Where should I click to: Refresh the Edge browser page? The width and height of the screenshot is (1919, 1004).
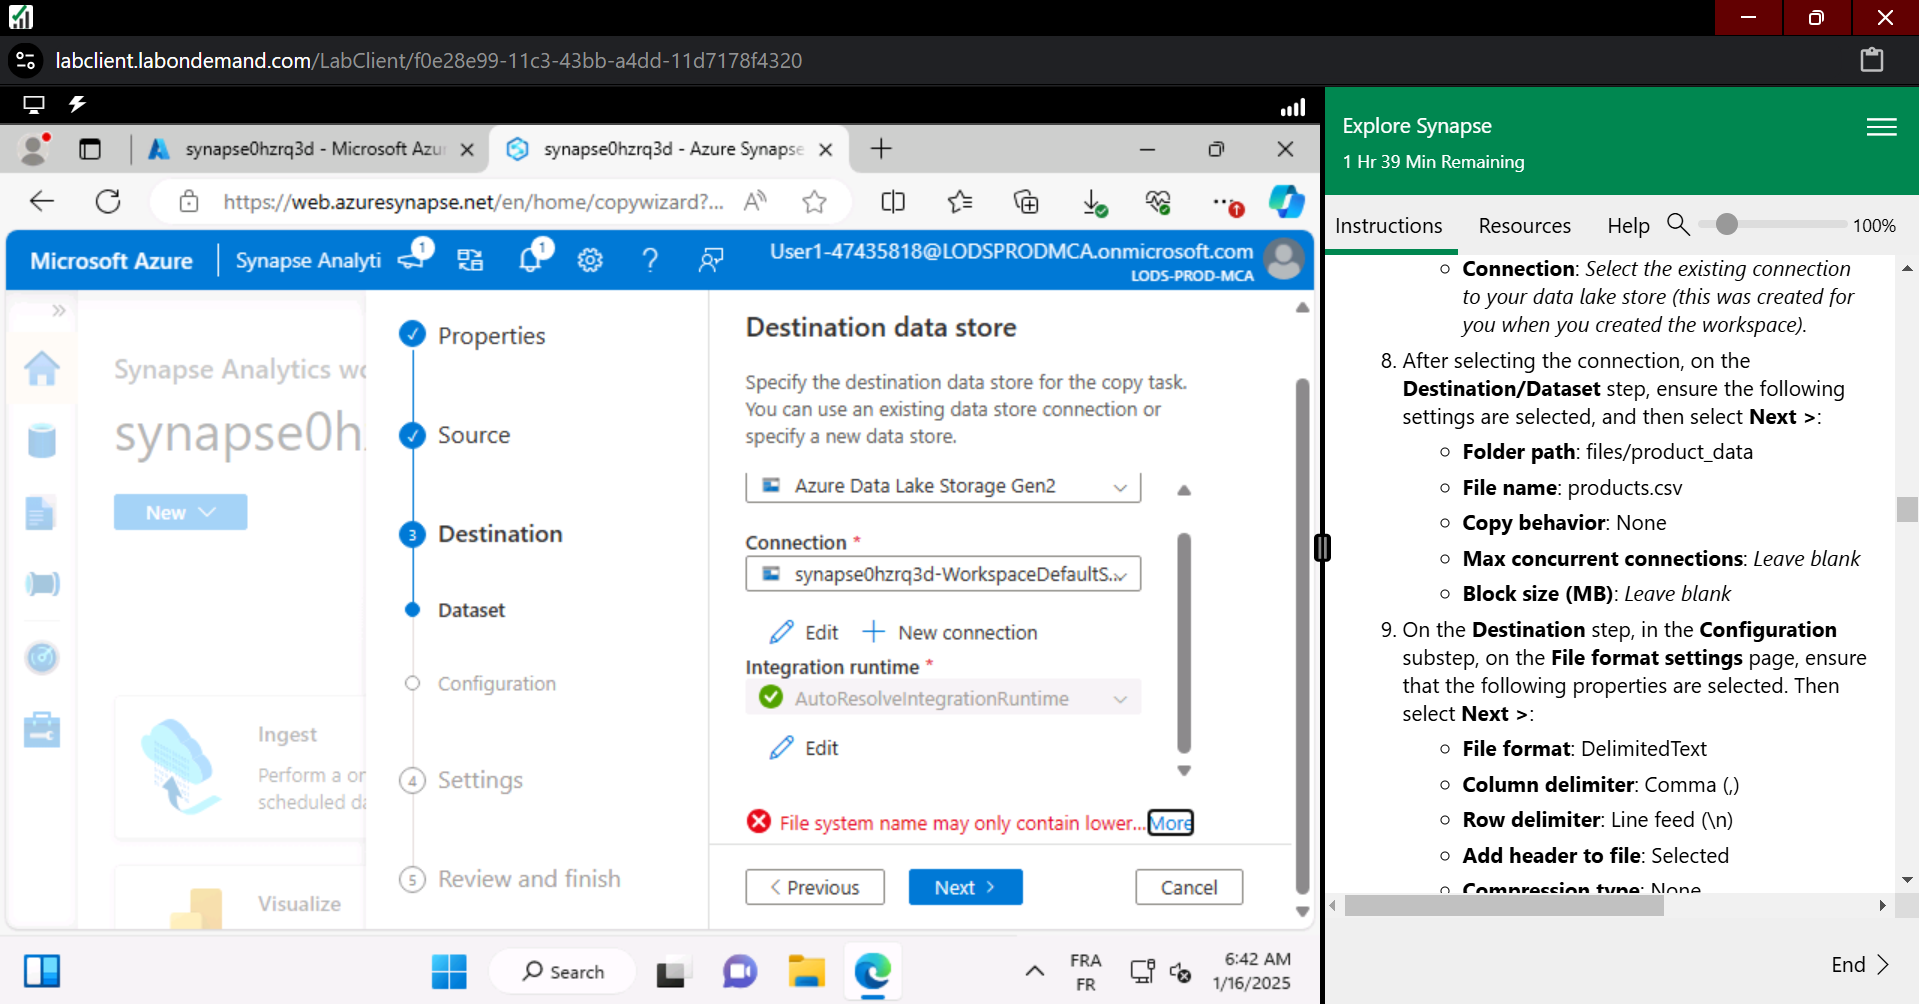pyautogui.click(x=108, y=202)
